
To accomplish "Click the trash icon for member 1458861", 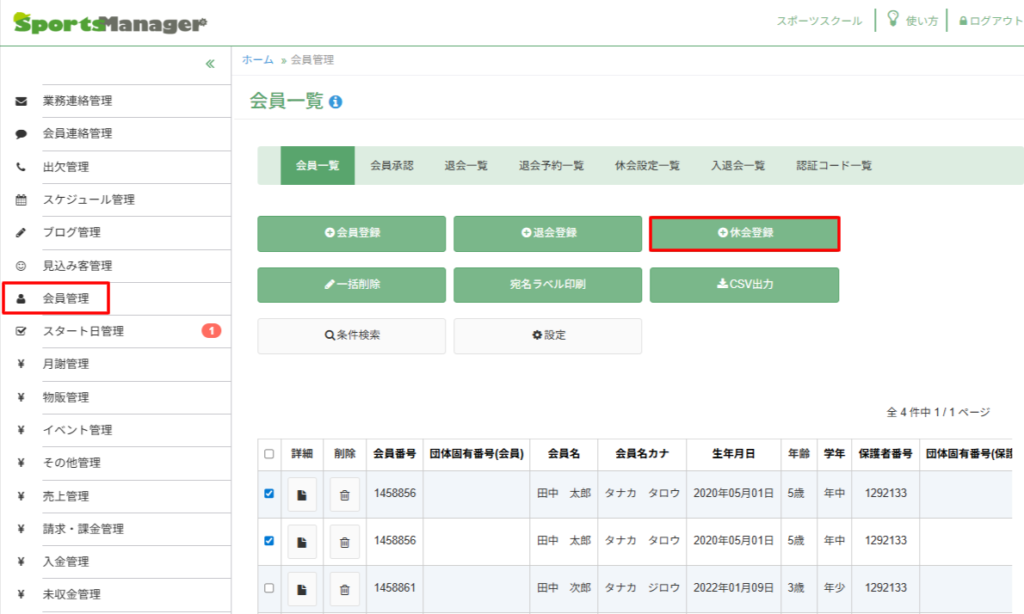I will tap(345, 589).
